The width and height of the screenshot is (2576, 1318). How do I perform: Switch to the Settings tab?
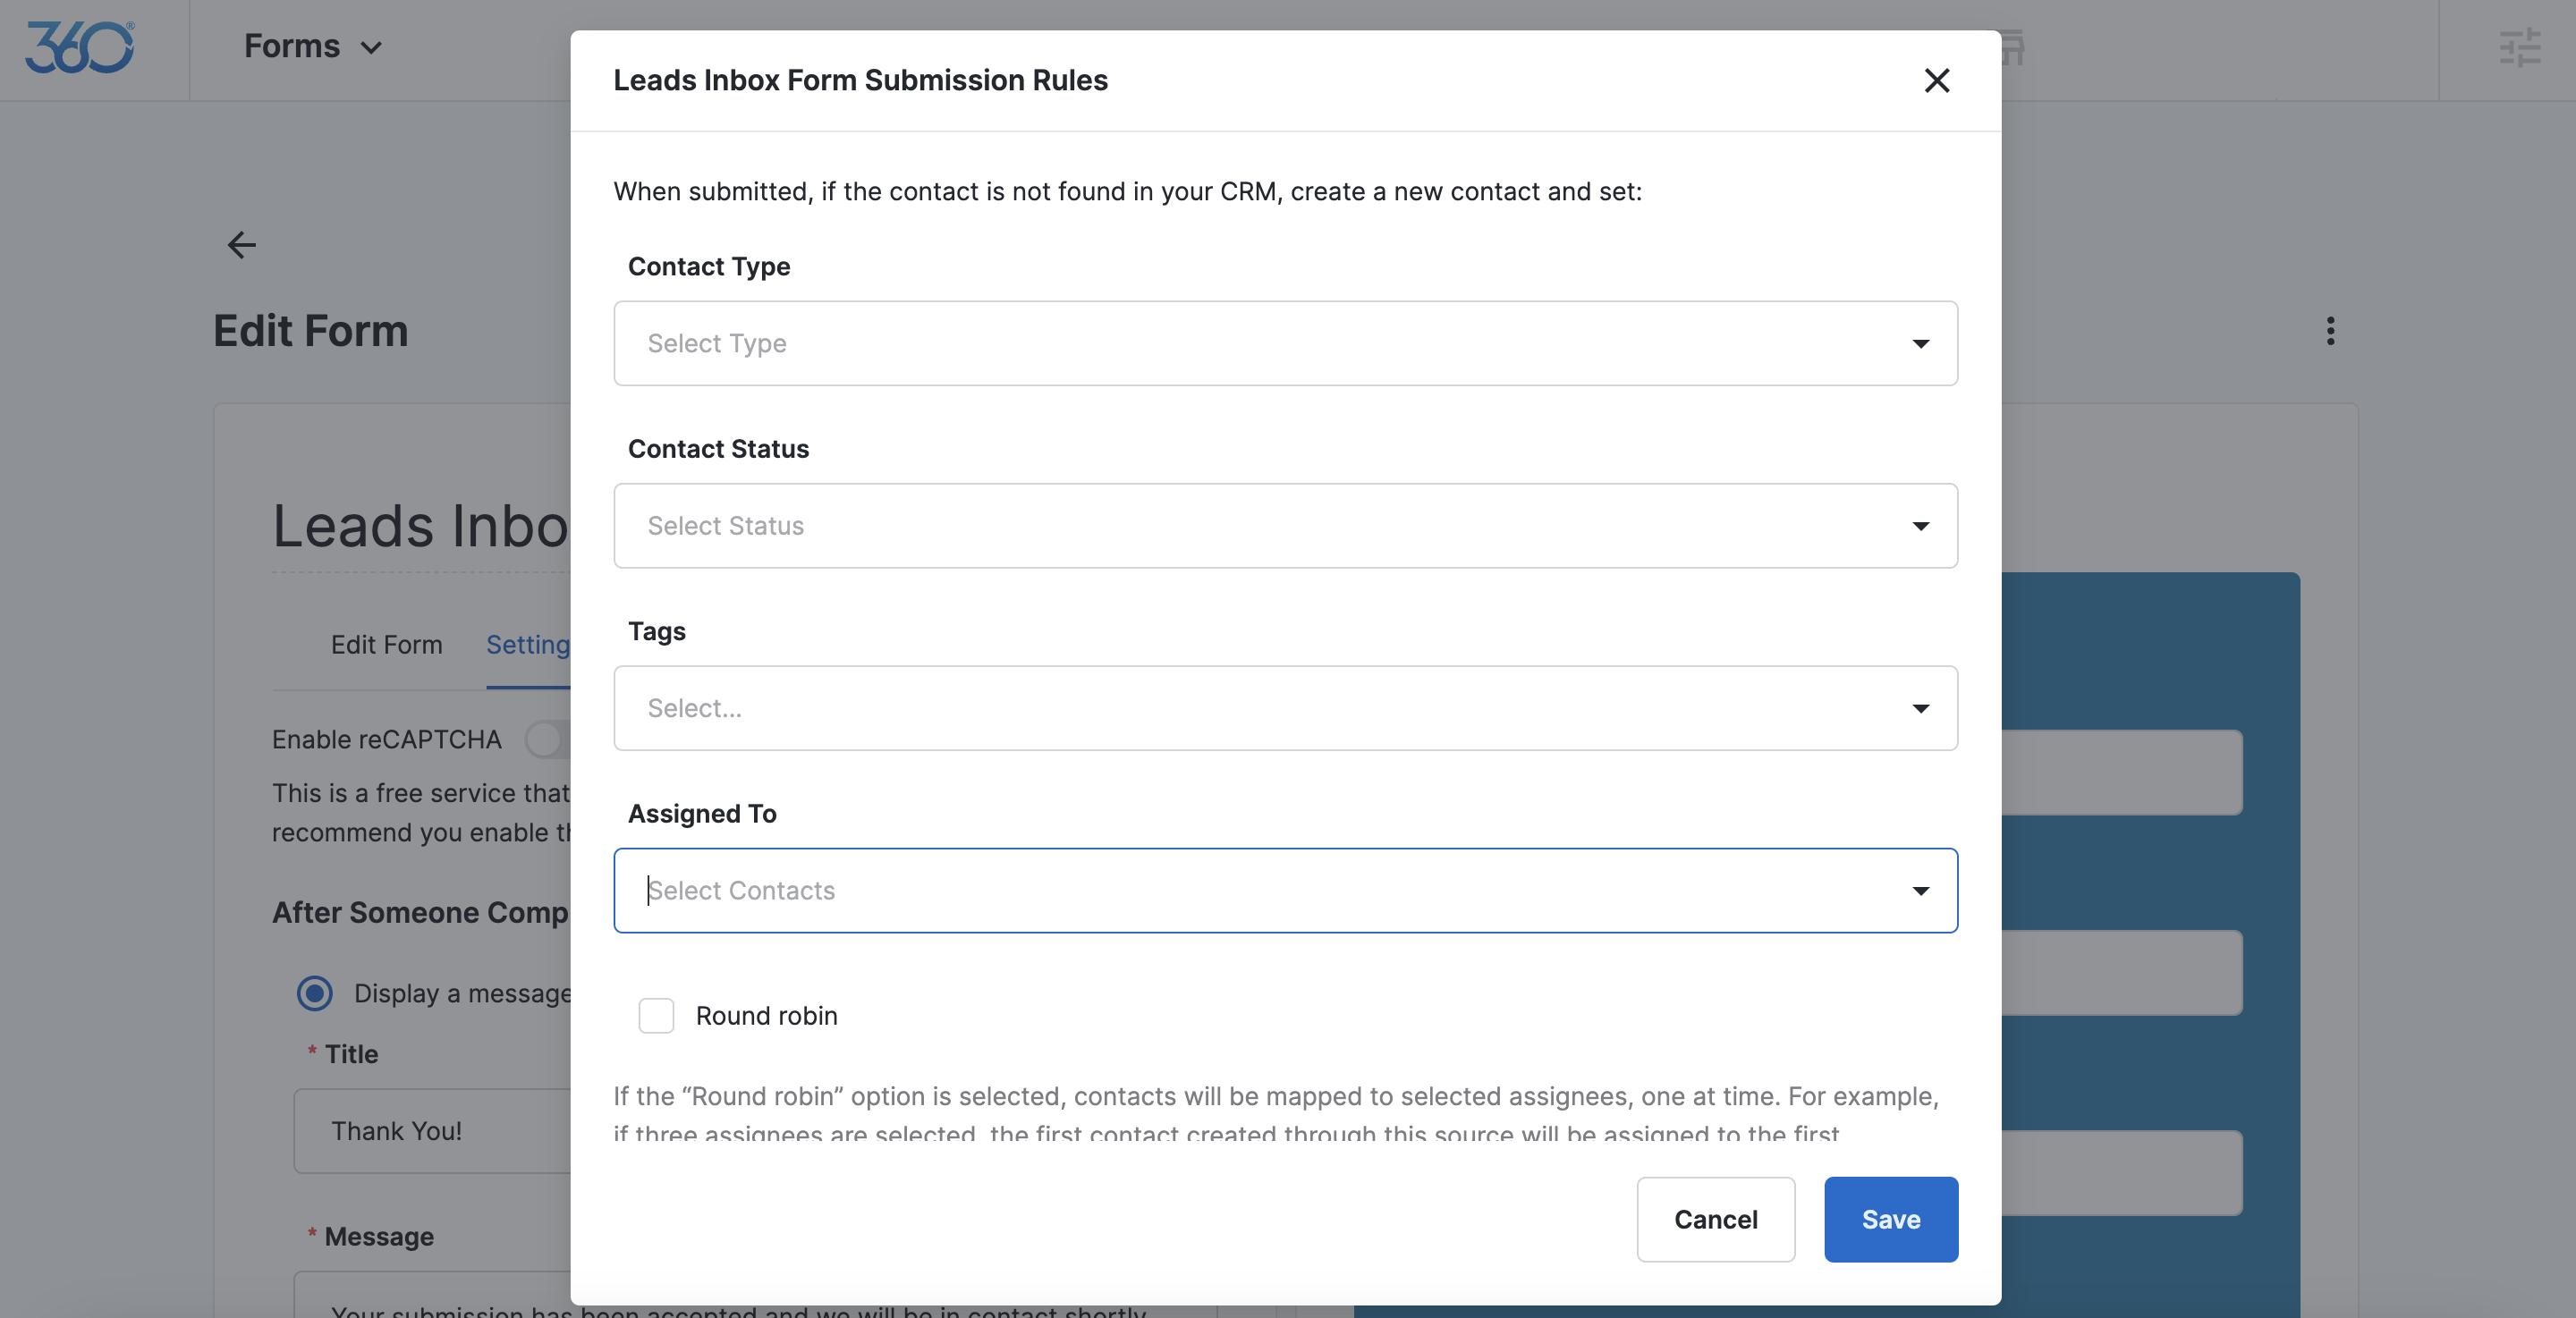click(x=527, y=645)
